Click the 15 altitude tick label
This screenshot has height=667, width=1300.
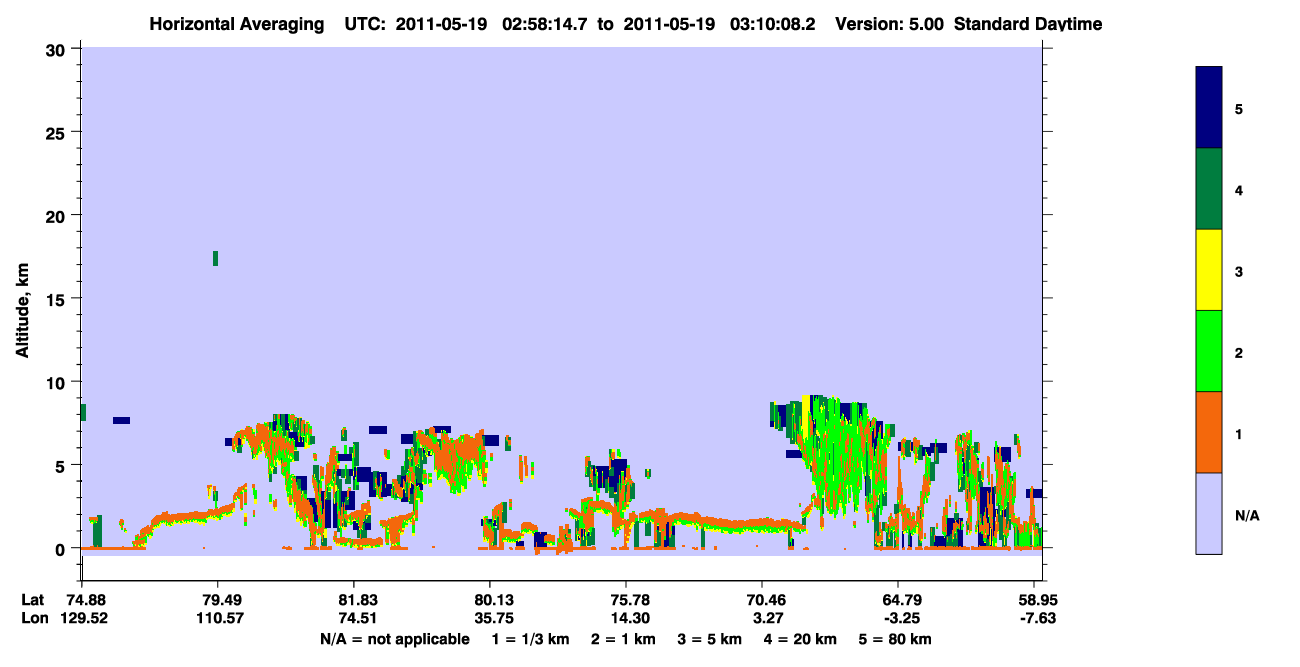click(59, 299)
